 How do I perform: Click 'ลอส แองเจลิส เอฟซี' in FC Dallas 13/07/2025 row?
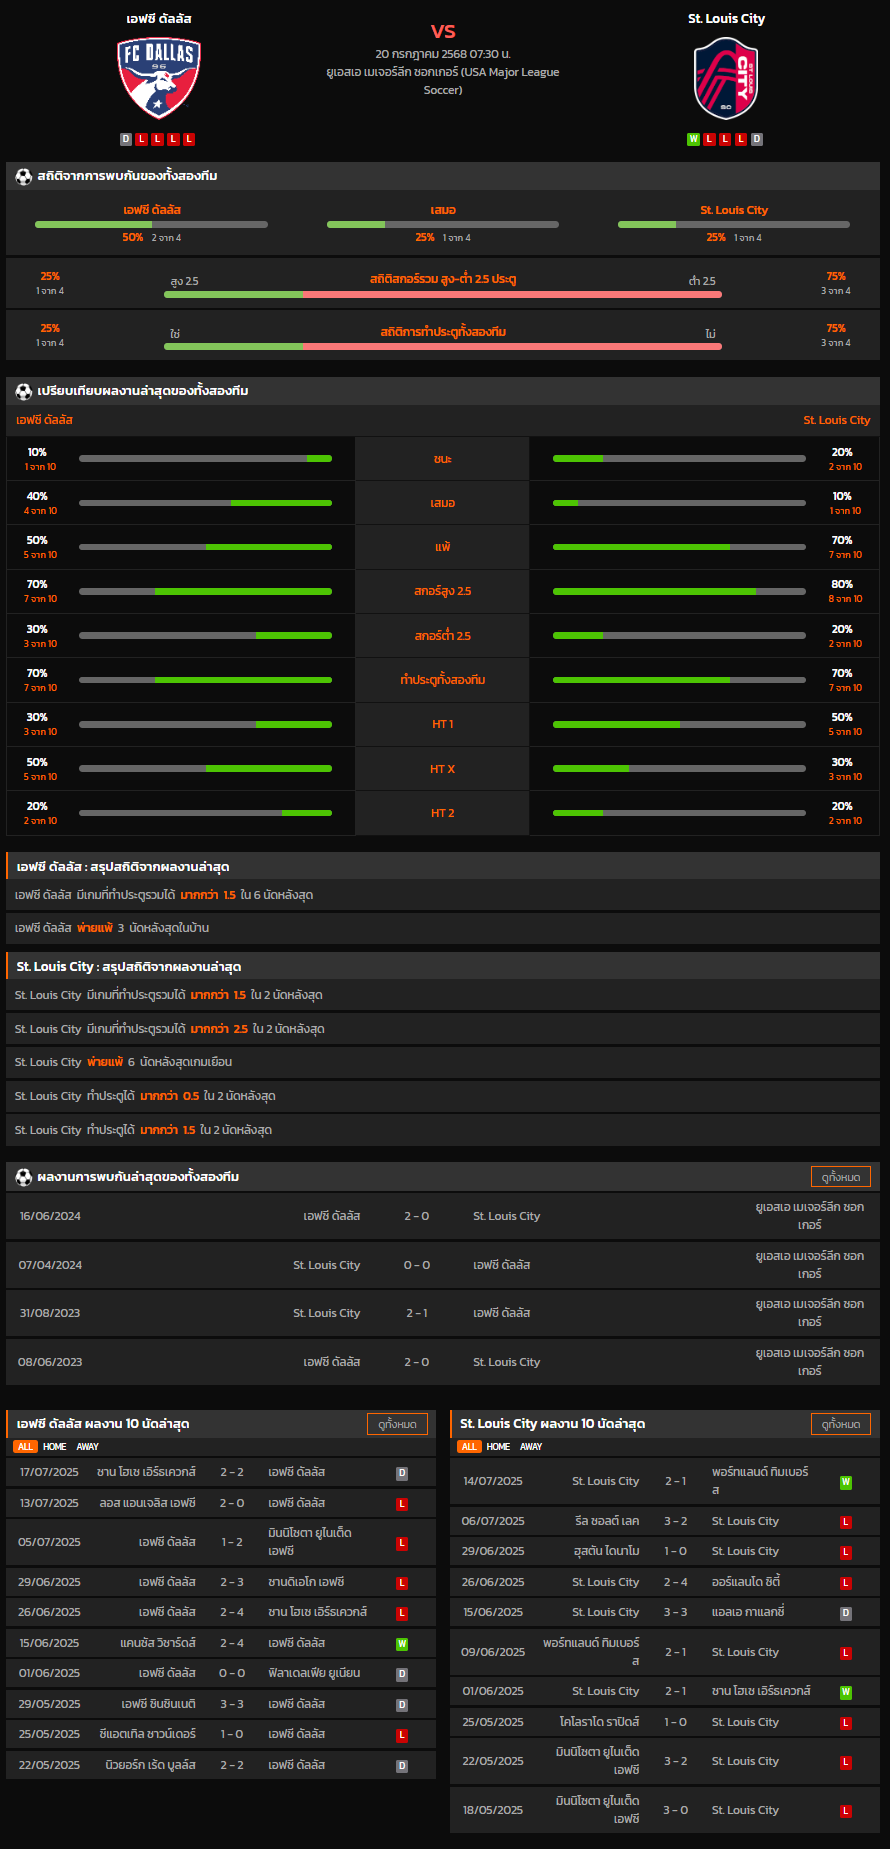148,1503
